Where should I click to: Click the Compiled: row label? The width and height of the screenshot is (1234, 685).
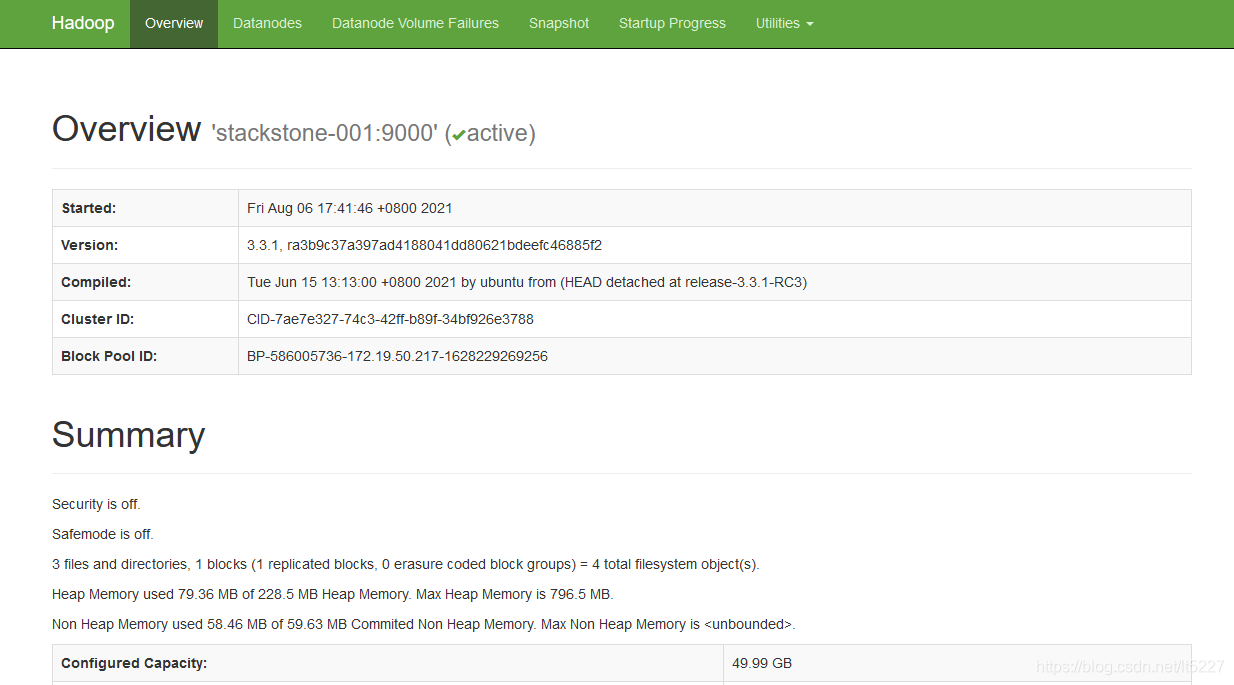pos(96,282)
